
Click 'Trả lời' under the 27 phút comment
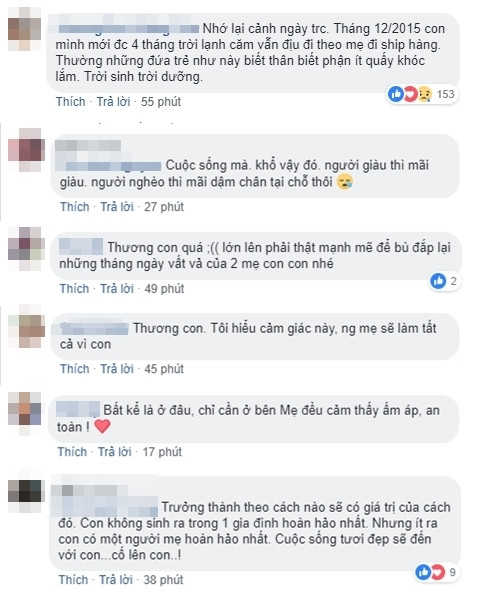pyautogui.click(x=117, y=207)
